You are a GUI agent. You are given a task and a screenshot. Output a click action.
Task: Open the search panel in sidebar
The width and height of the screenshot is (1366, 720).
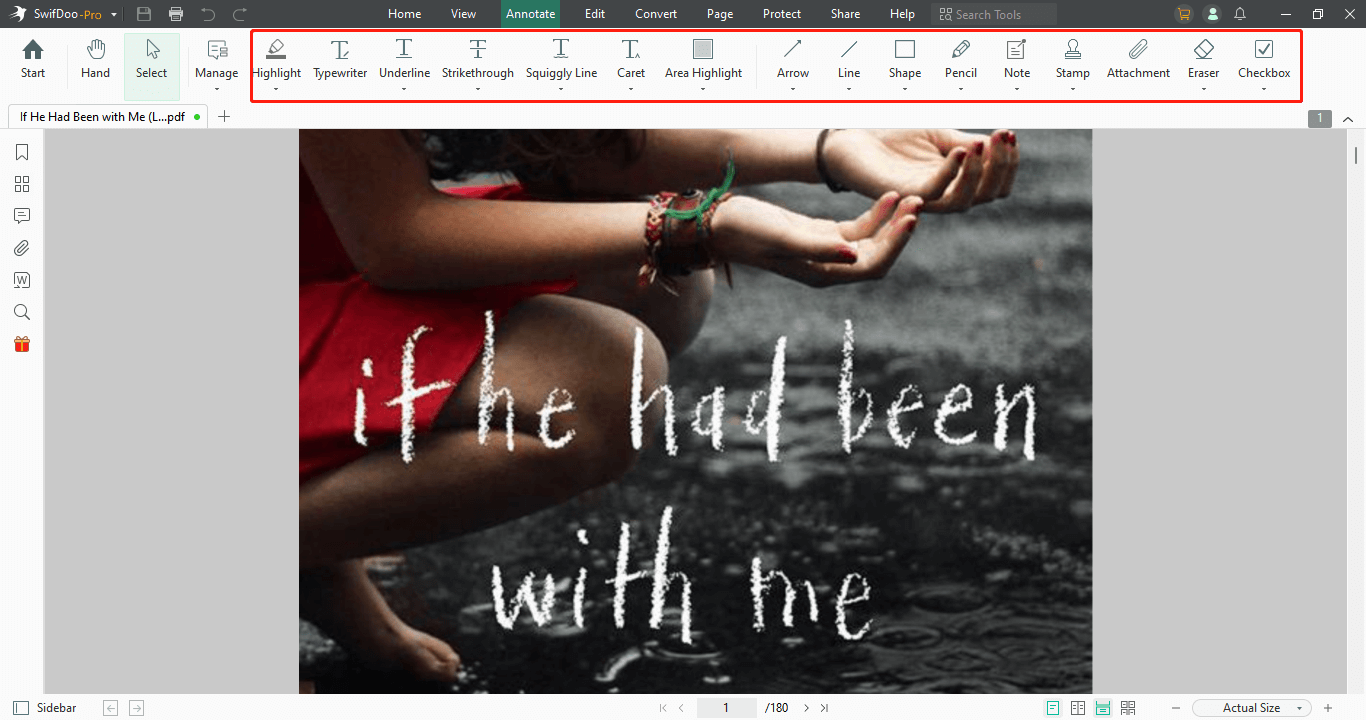tap(22, 312)
